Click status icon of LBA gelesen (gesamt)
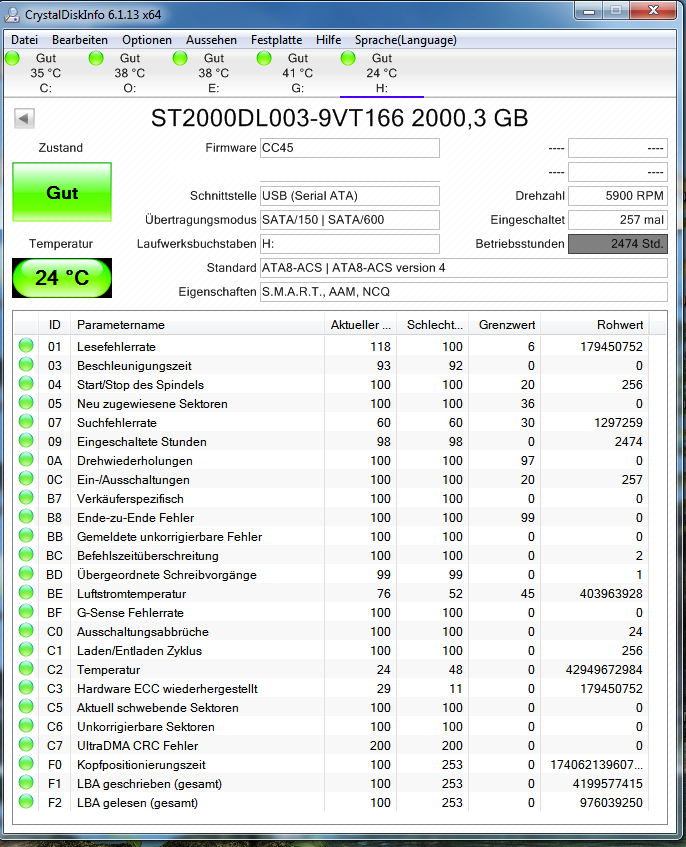Screen dimensions: 686x847 26,802
